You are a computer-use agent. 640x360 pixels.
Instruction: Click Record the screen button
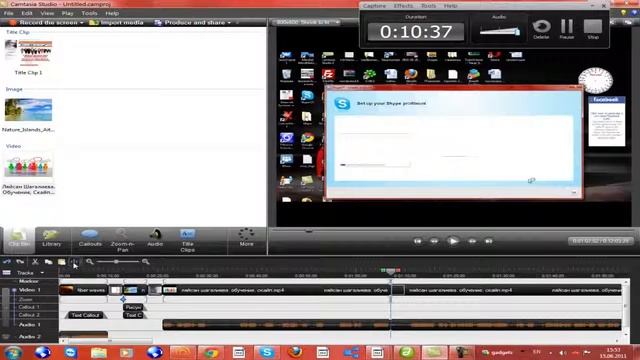(44, 22)
